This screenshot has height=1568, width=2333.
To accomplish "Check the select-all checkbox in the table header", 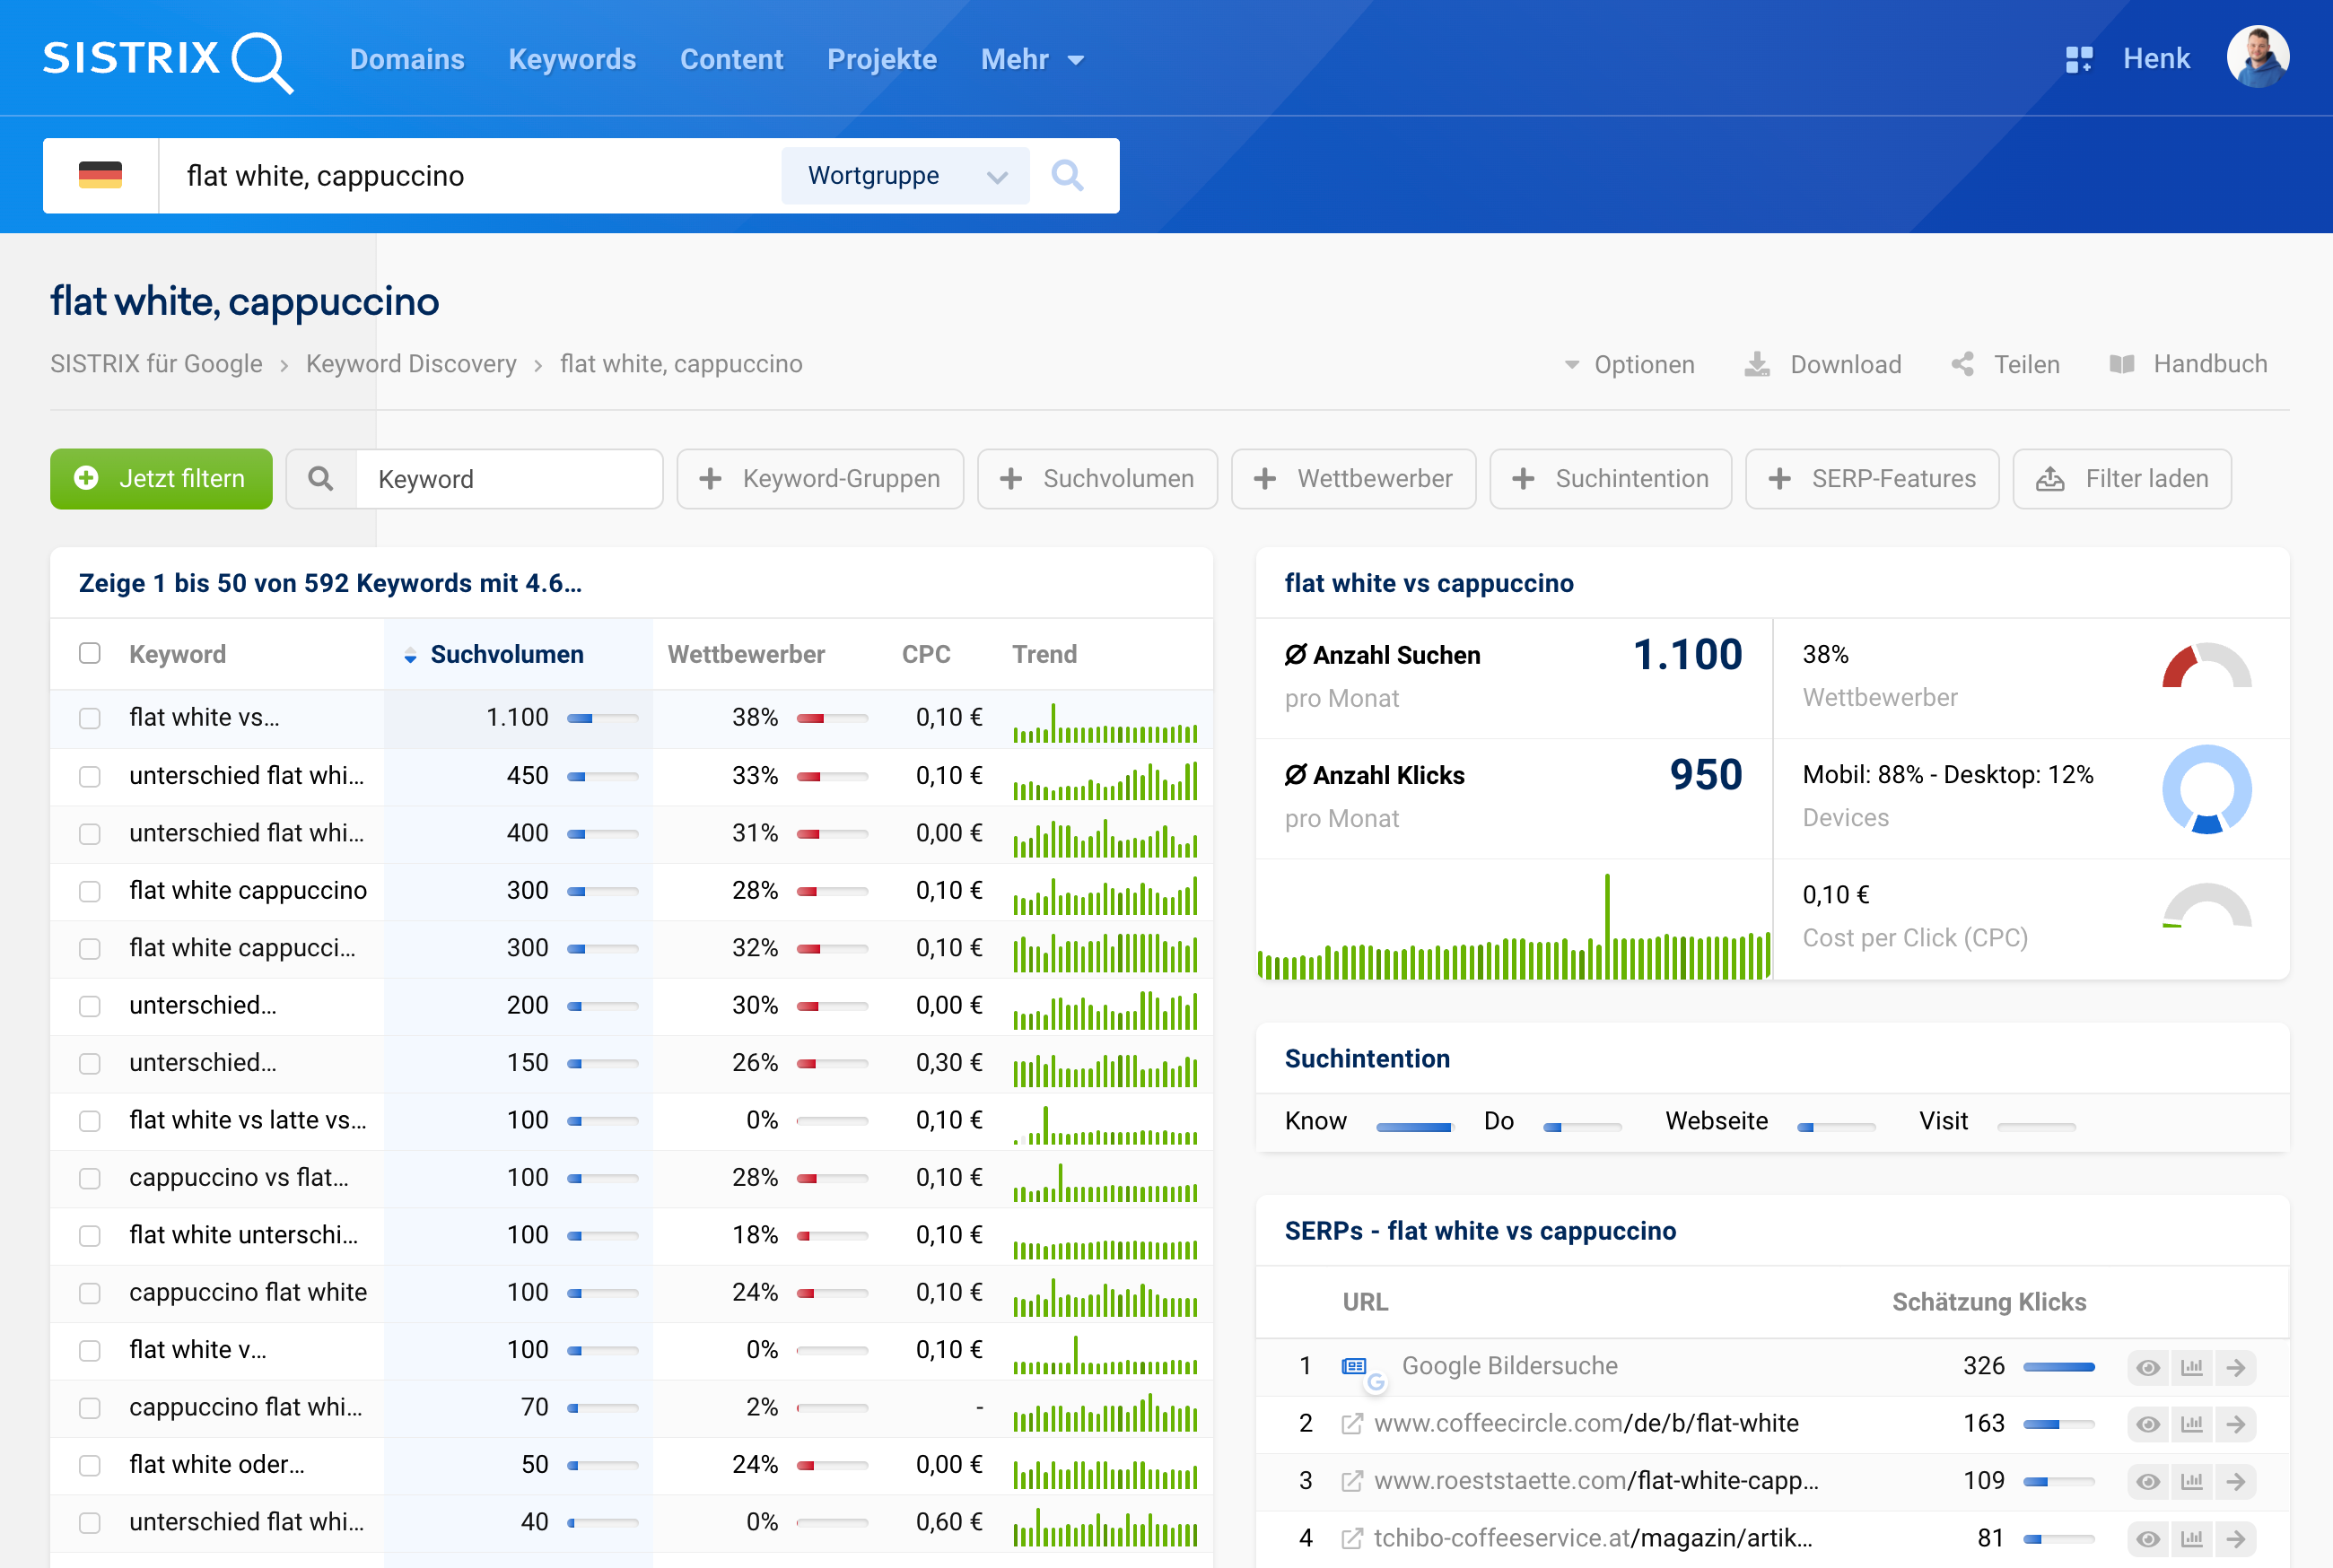I will click(x=90, y=653).
